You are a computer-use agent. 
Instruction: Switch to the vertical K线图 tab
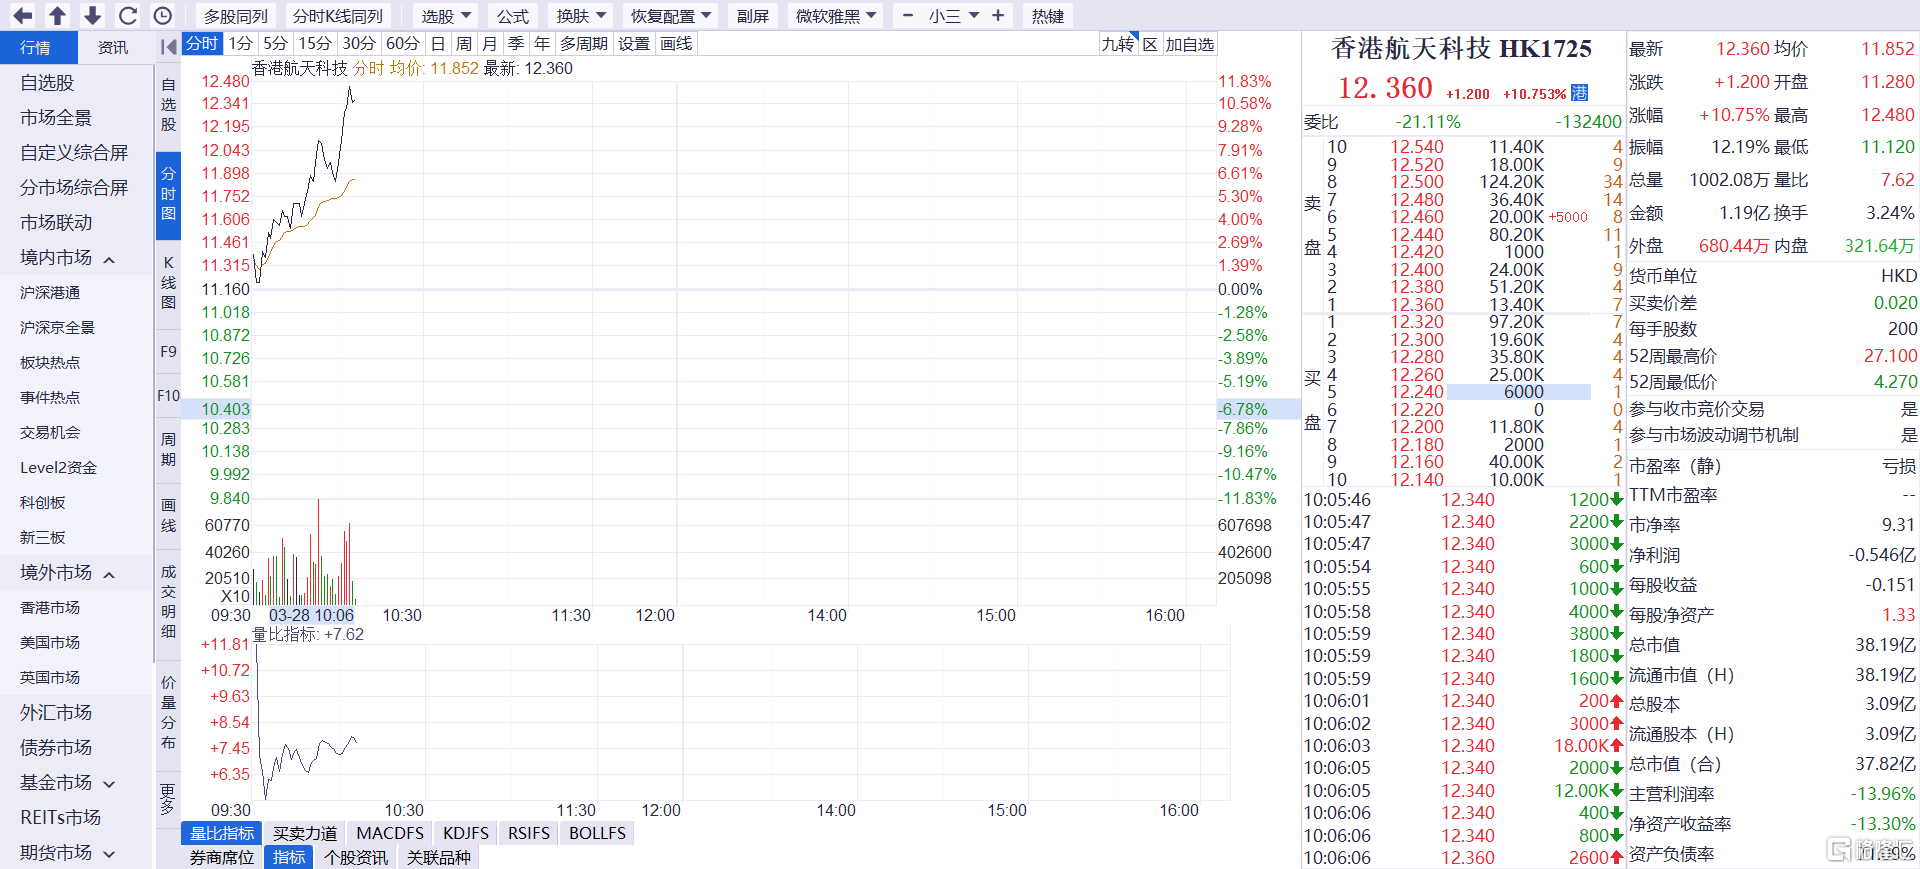click(x=168, y=282)
